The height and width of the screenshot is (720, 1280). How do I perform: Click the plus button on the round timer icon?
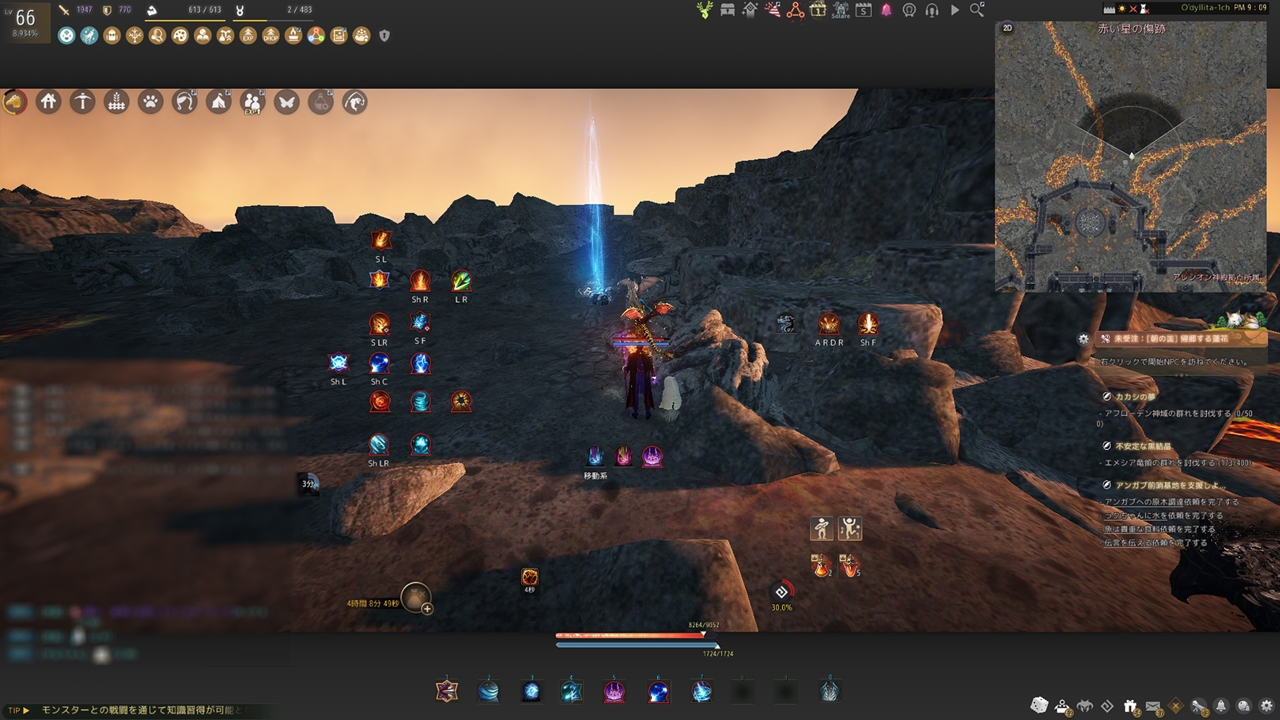427,607
